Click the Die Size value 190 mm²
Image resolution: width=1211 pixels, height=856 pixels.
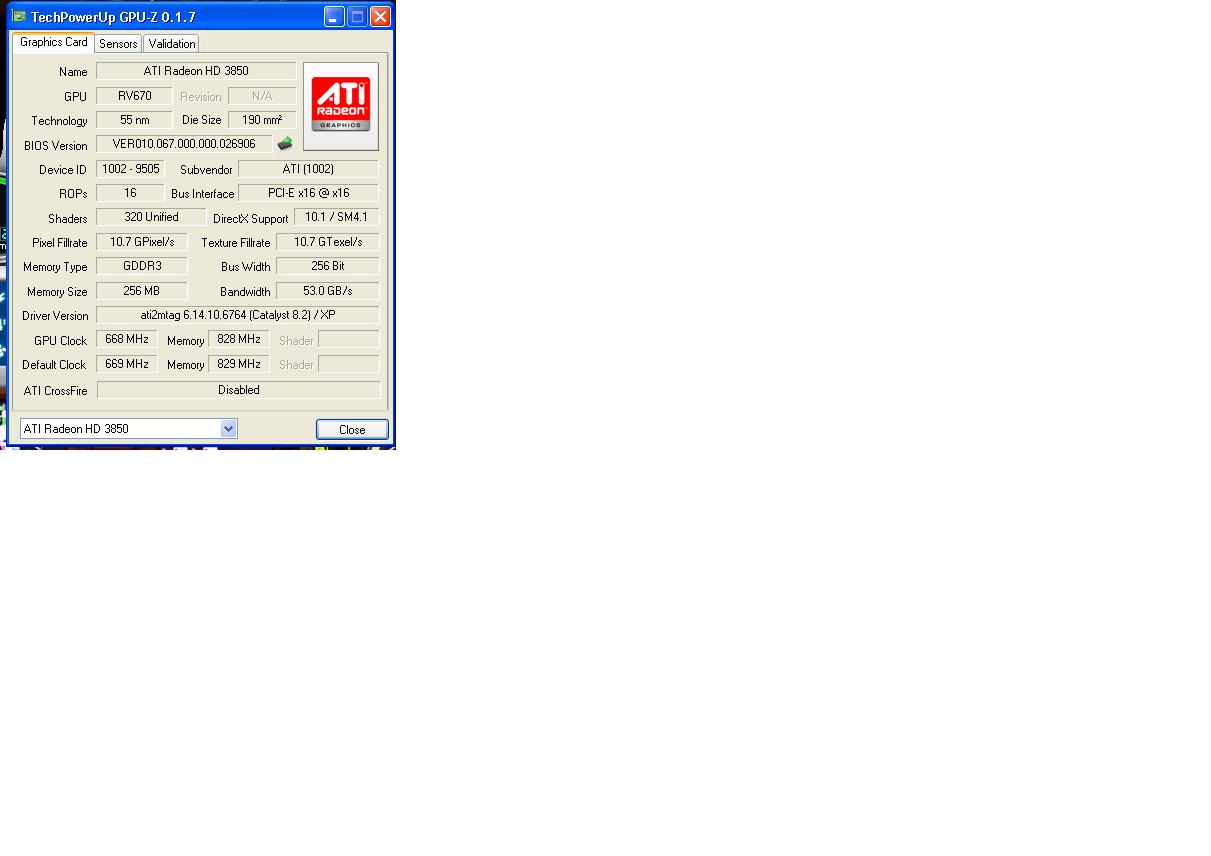pos(262,120)
